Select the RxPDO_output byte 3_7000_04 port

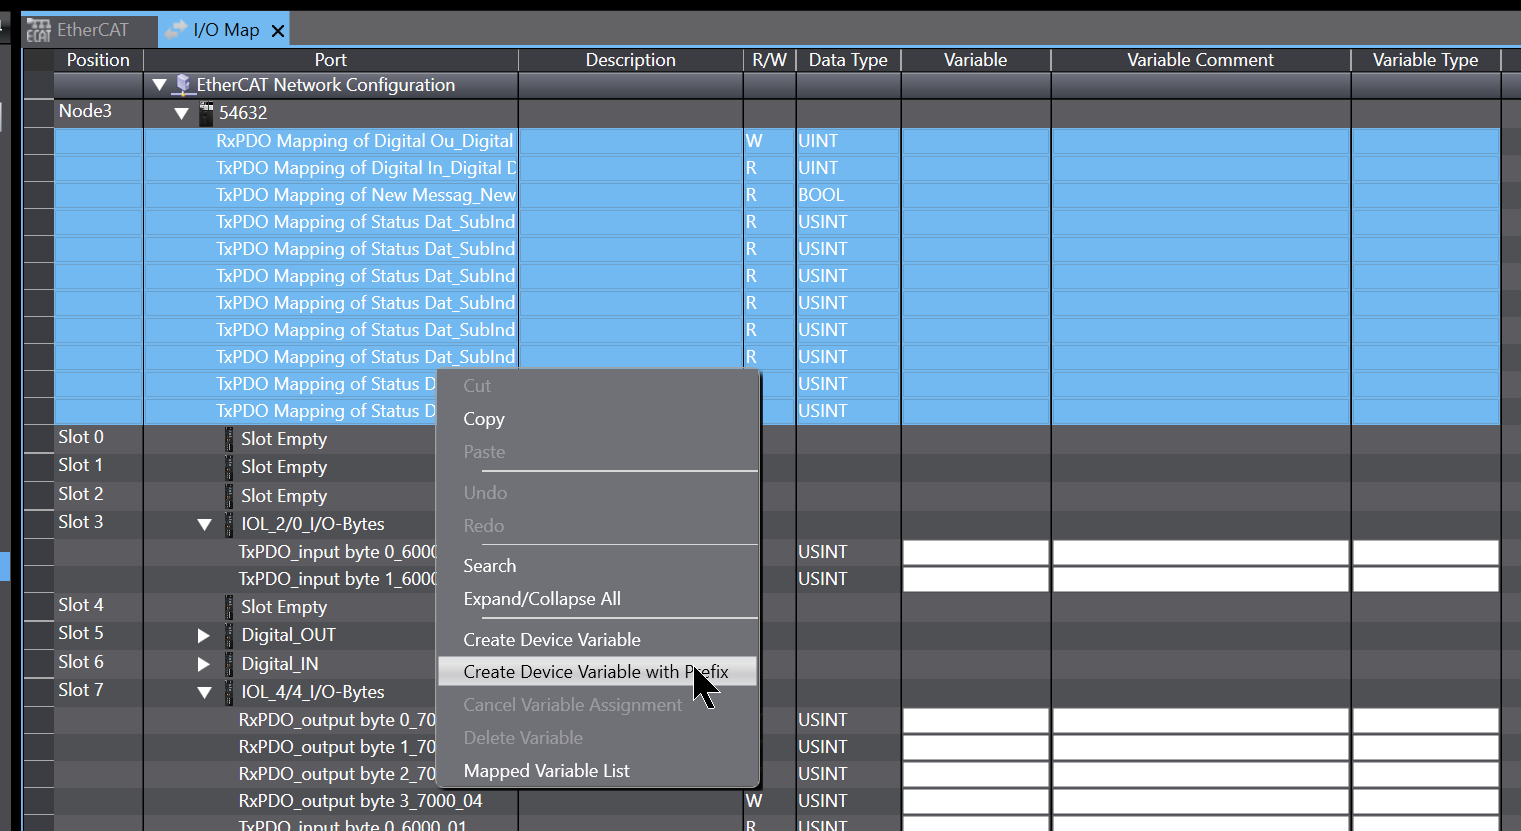[360, 801]
